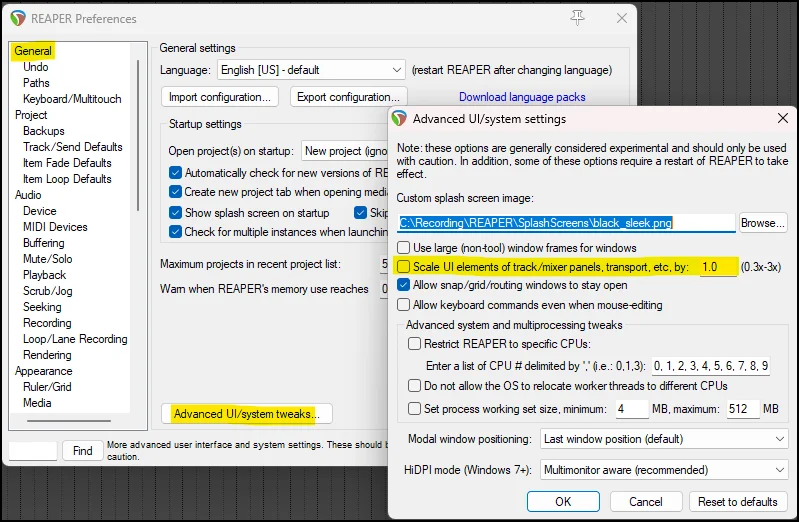Click Browse button for splash image

tap(762, 223)
